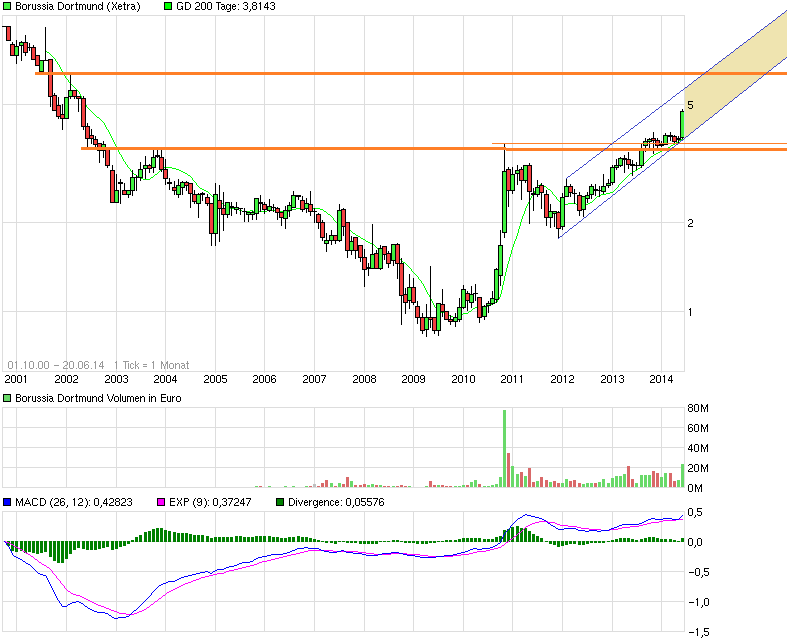The width and height of the screenshot is (787, 640).
Task: Click the MACD axis value 0,5
Action: (x=695, y=513)
